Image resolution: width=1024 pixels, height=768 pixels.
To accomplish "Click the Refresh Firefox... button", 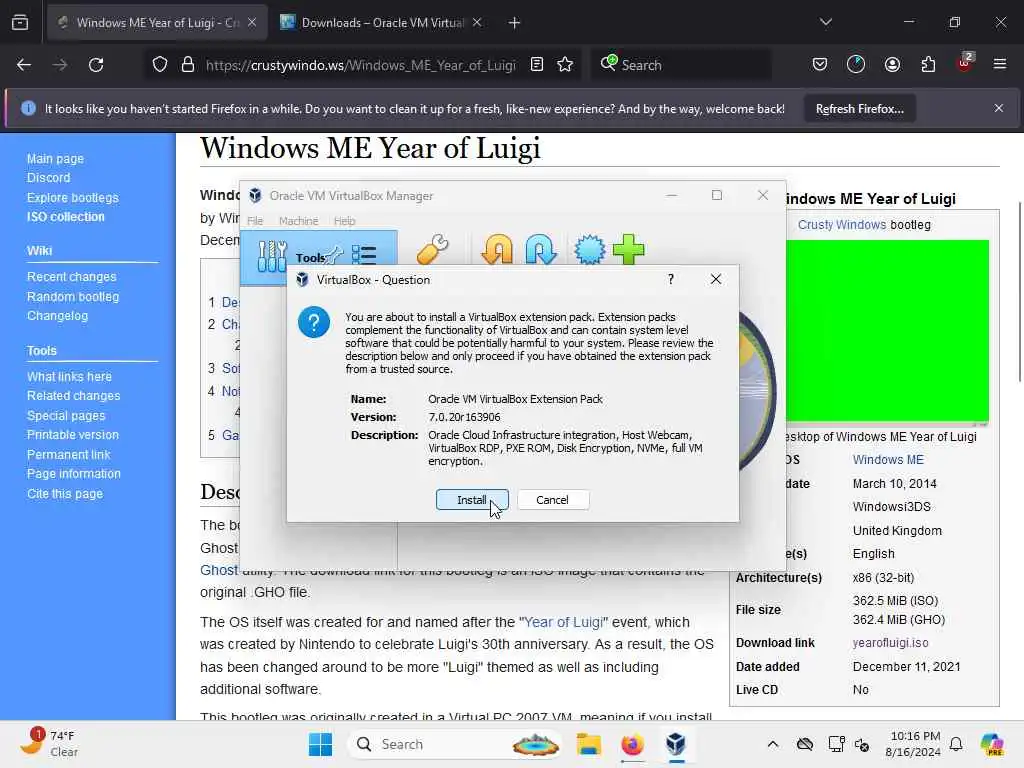I will click(x=859, y=109).
